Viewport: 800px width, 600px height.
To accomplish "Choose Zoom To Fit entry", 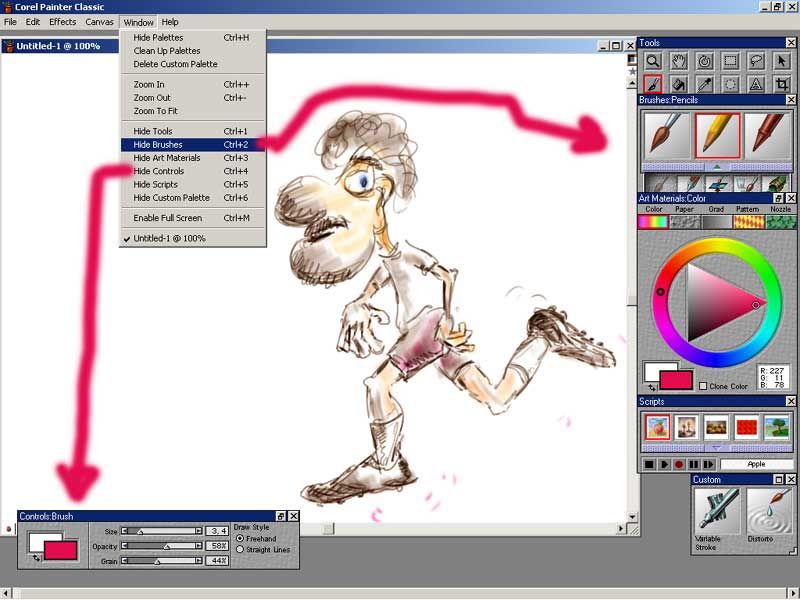I will click(193, 111).
